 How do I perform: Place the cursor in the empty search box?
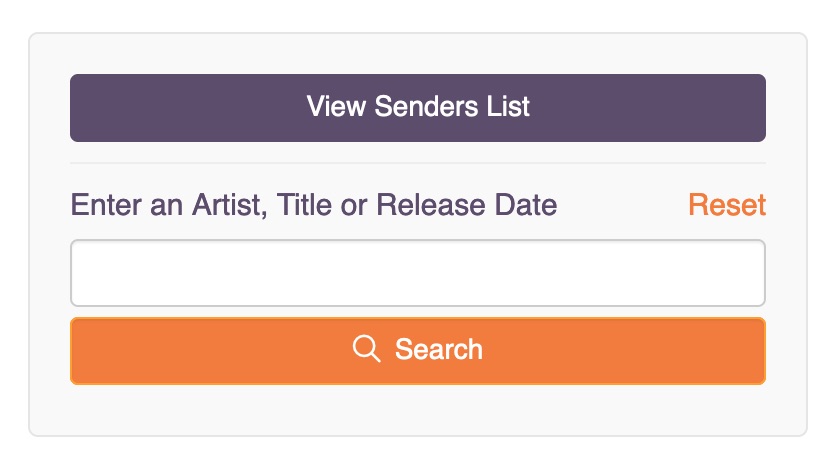click(x=418, y=273)
